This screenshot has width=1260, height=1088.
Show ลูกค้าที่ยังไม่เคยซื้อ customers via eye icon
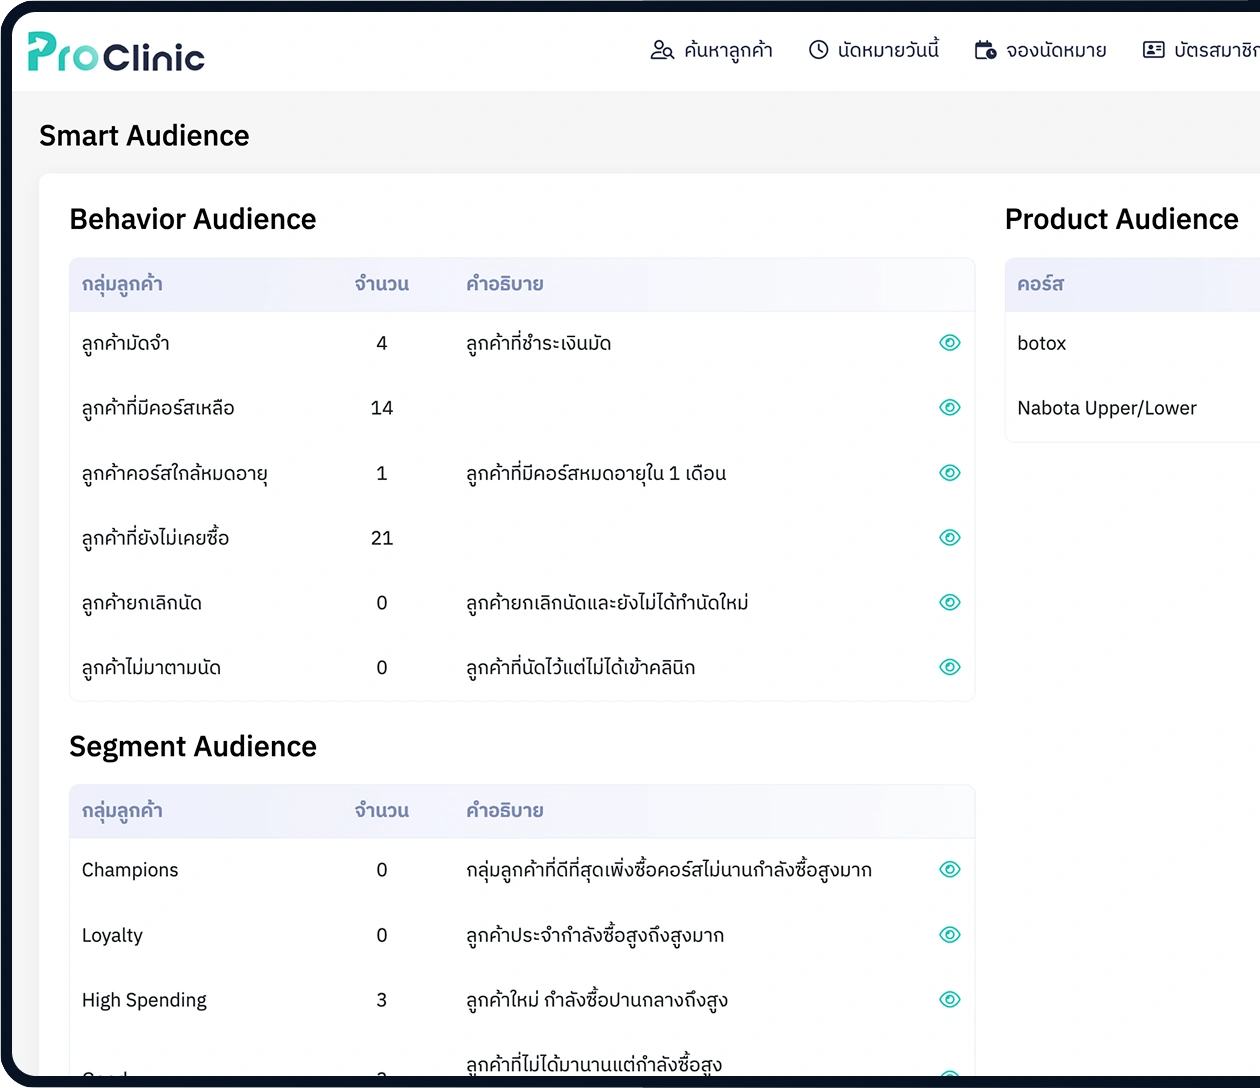coord(949,538)
